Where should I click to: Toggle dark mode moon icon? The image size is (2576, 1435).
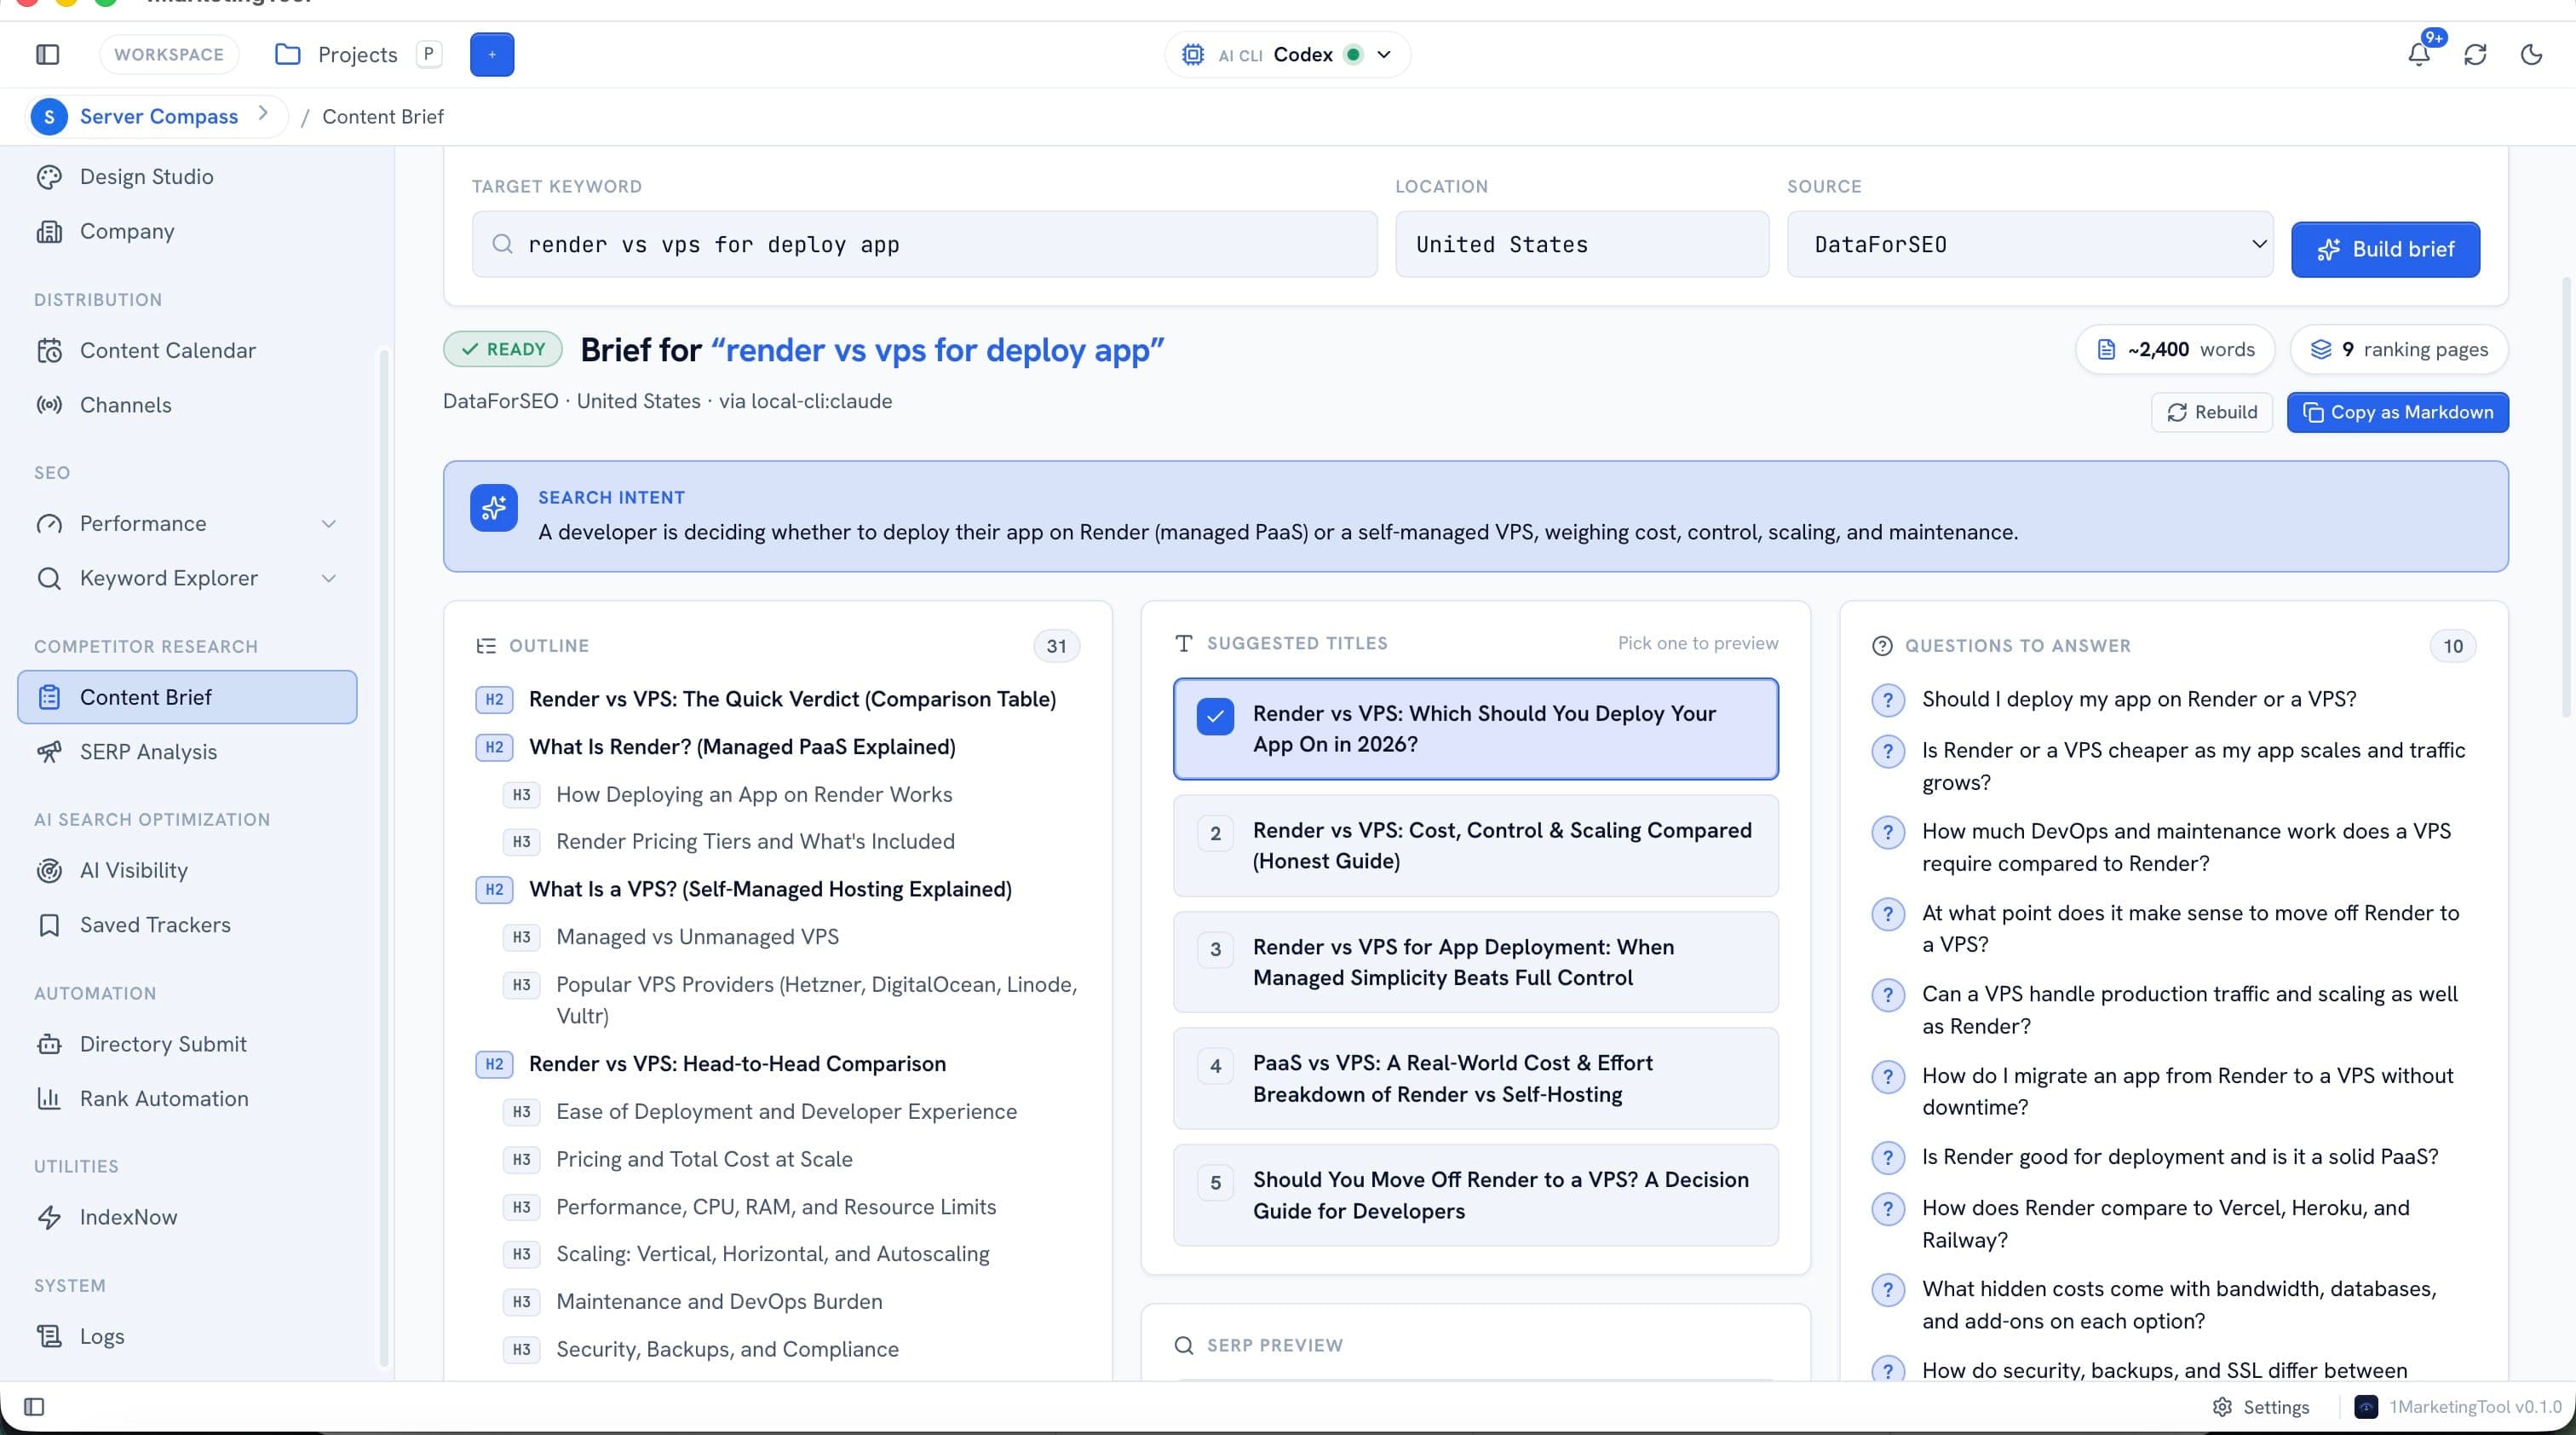(2531, 54)
